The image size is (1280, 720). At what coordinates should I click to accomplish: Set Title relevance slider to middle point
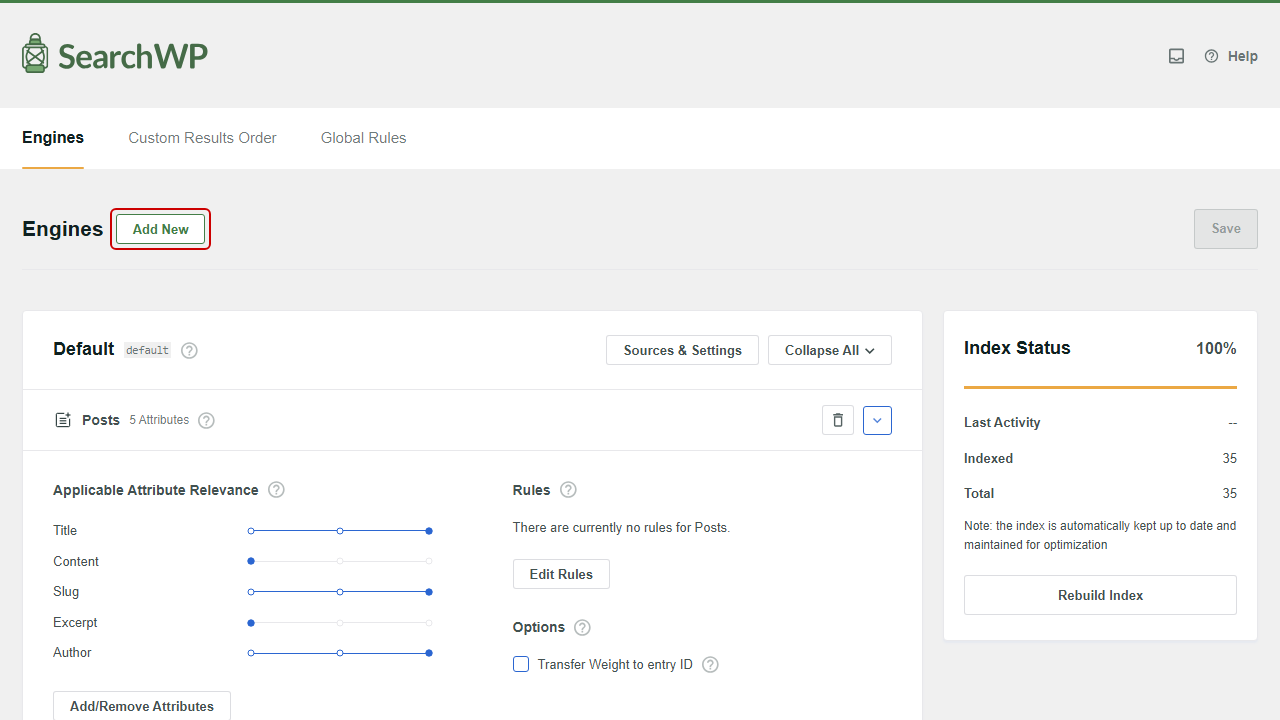(340, 531)
